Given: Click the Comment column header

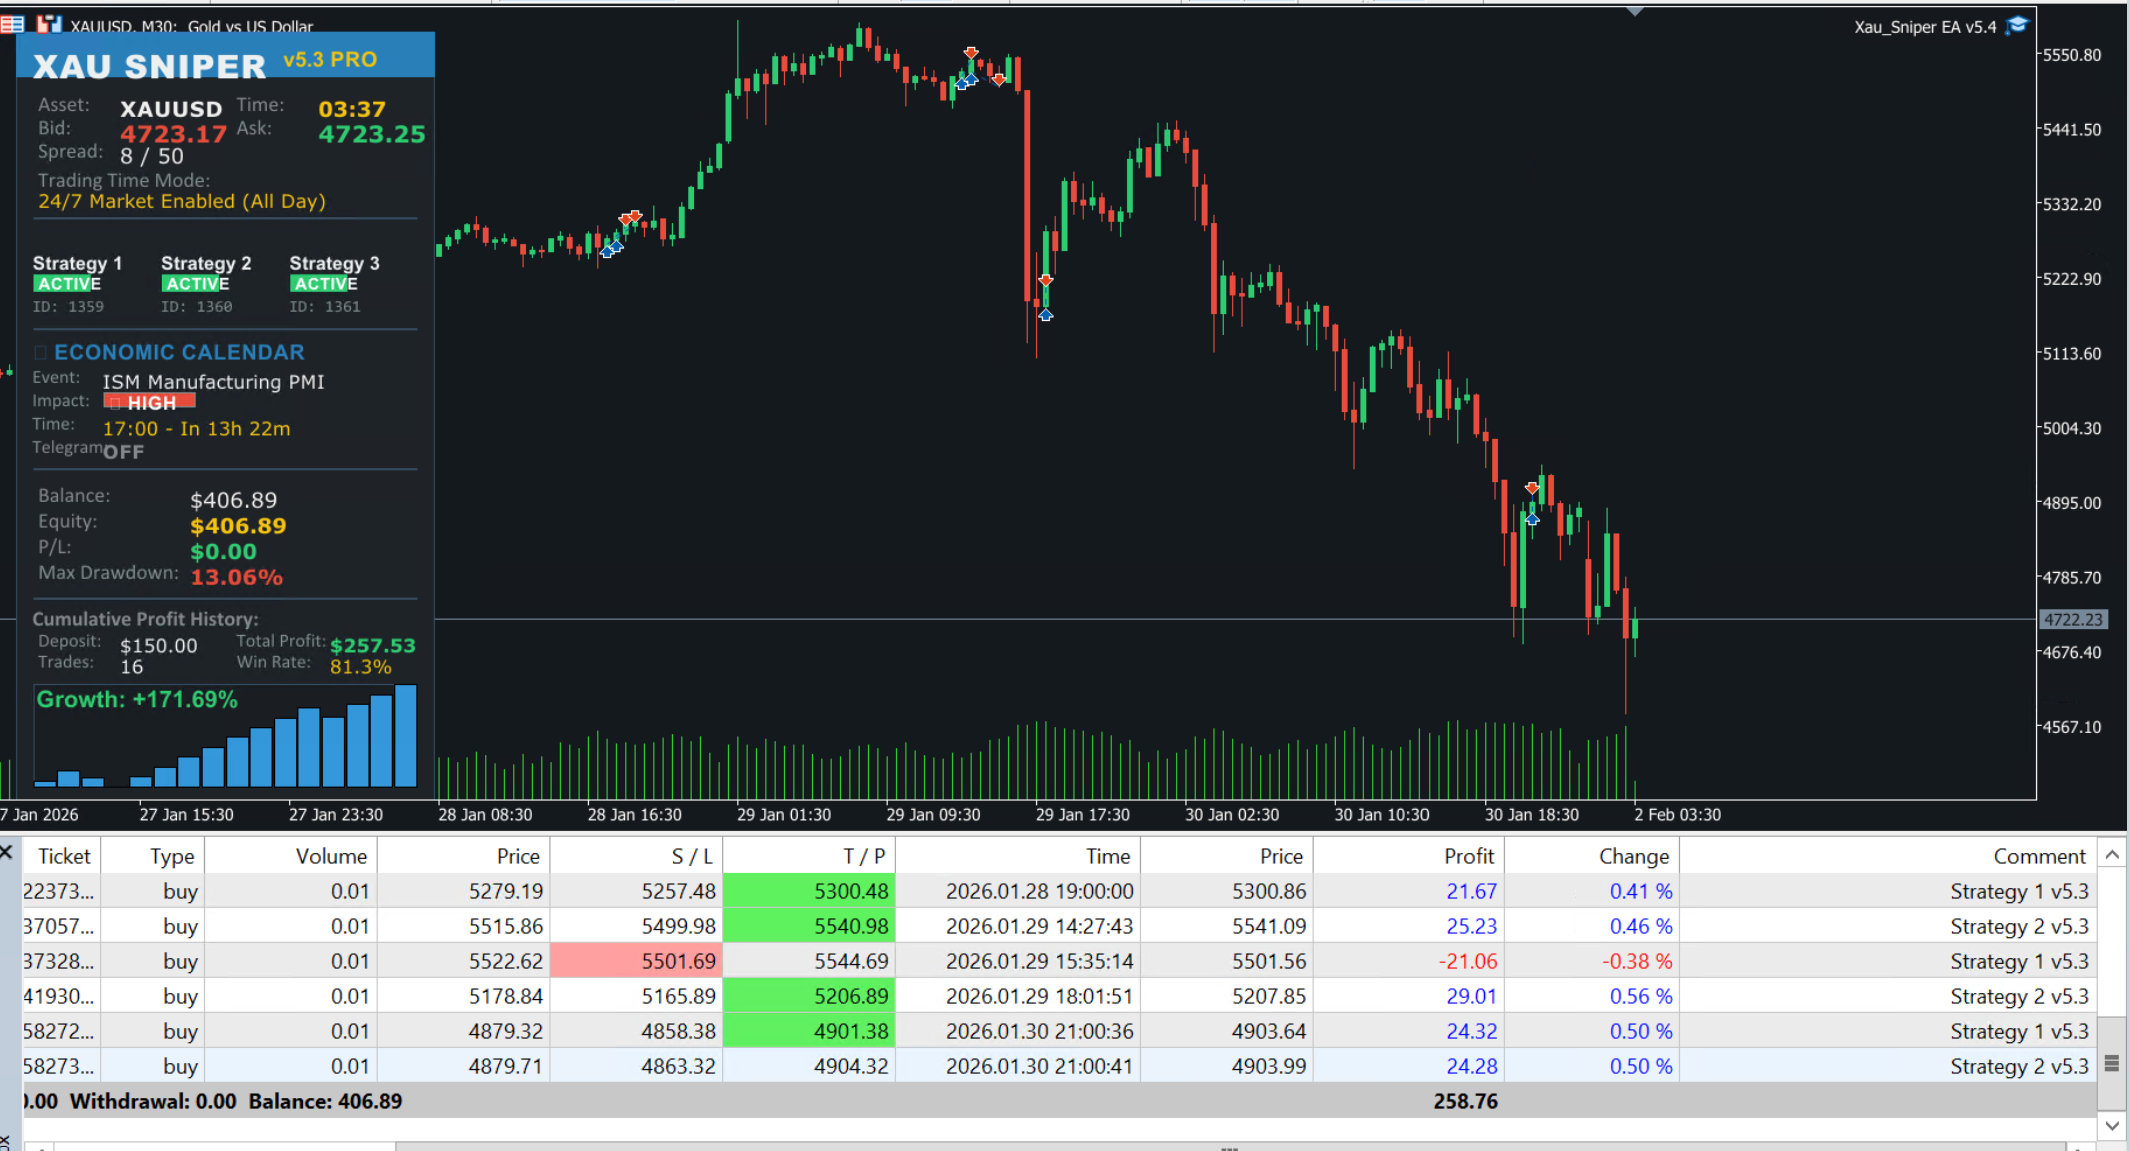Looking at the screenshot, I should 2038,856.
